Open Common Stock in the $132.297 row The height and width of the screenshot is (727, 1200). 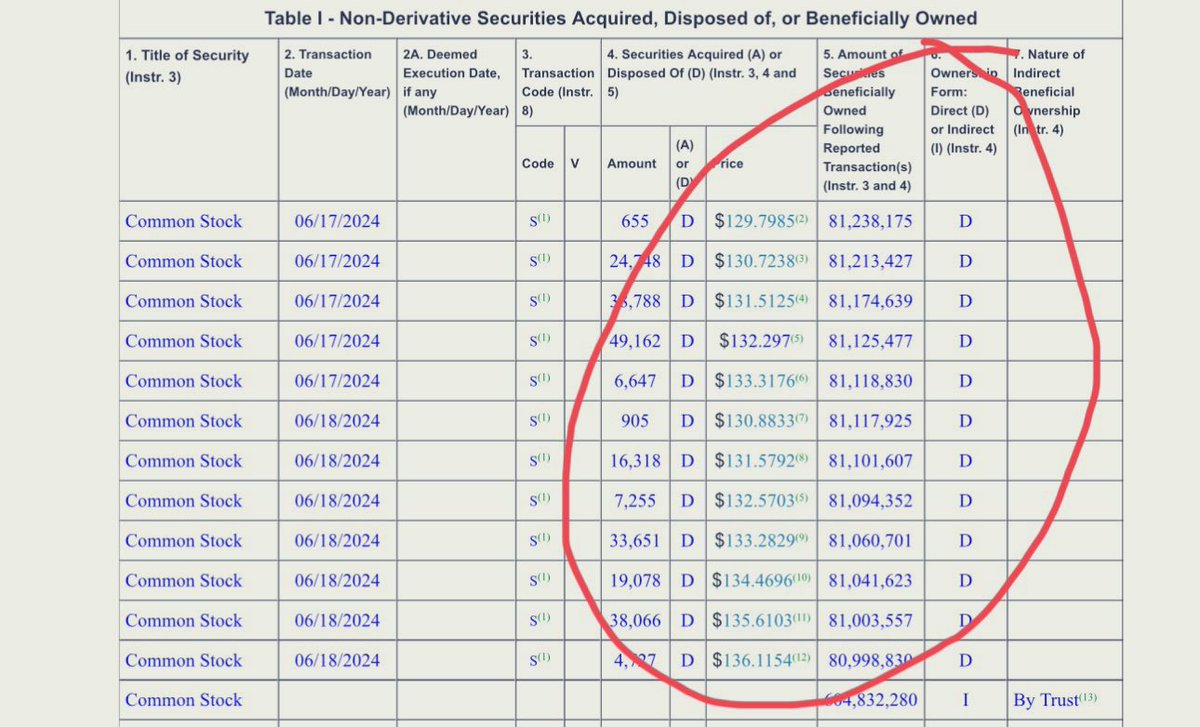click(x=183, y=341)
